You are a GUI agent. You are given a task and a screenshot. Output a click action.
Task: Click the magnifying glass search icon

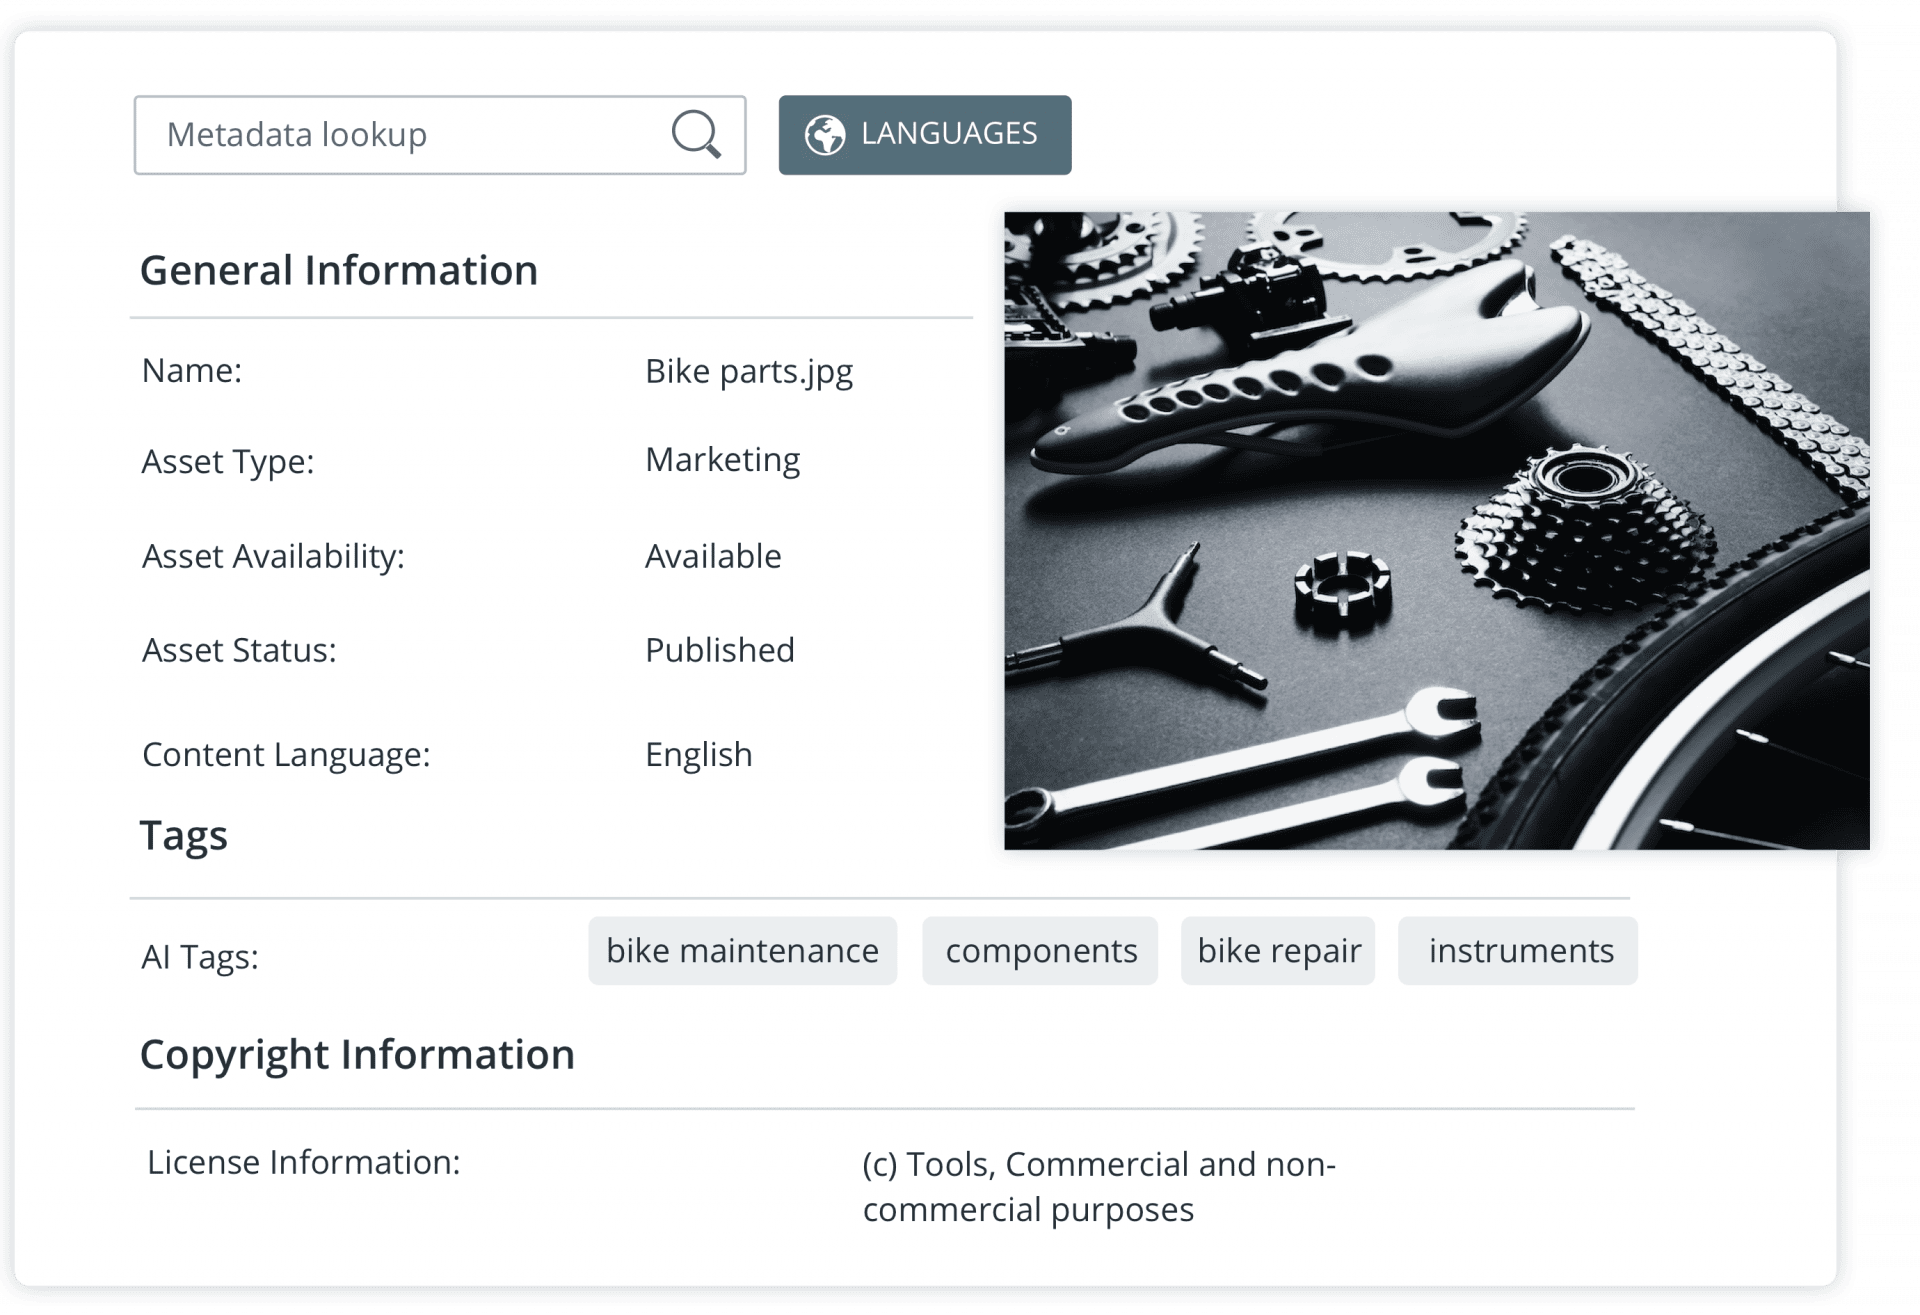697,134
